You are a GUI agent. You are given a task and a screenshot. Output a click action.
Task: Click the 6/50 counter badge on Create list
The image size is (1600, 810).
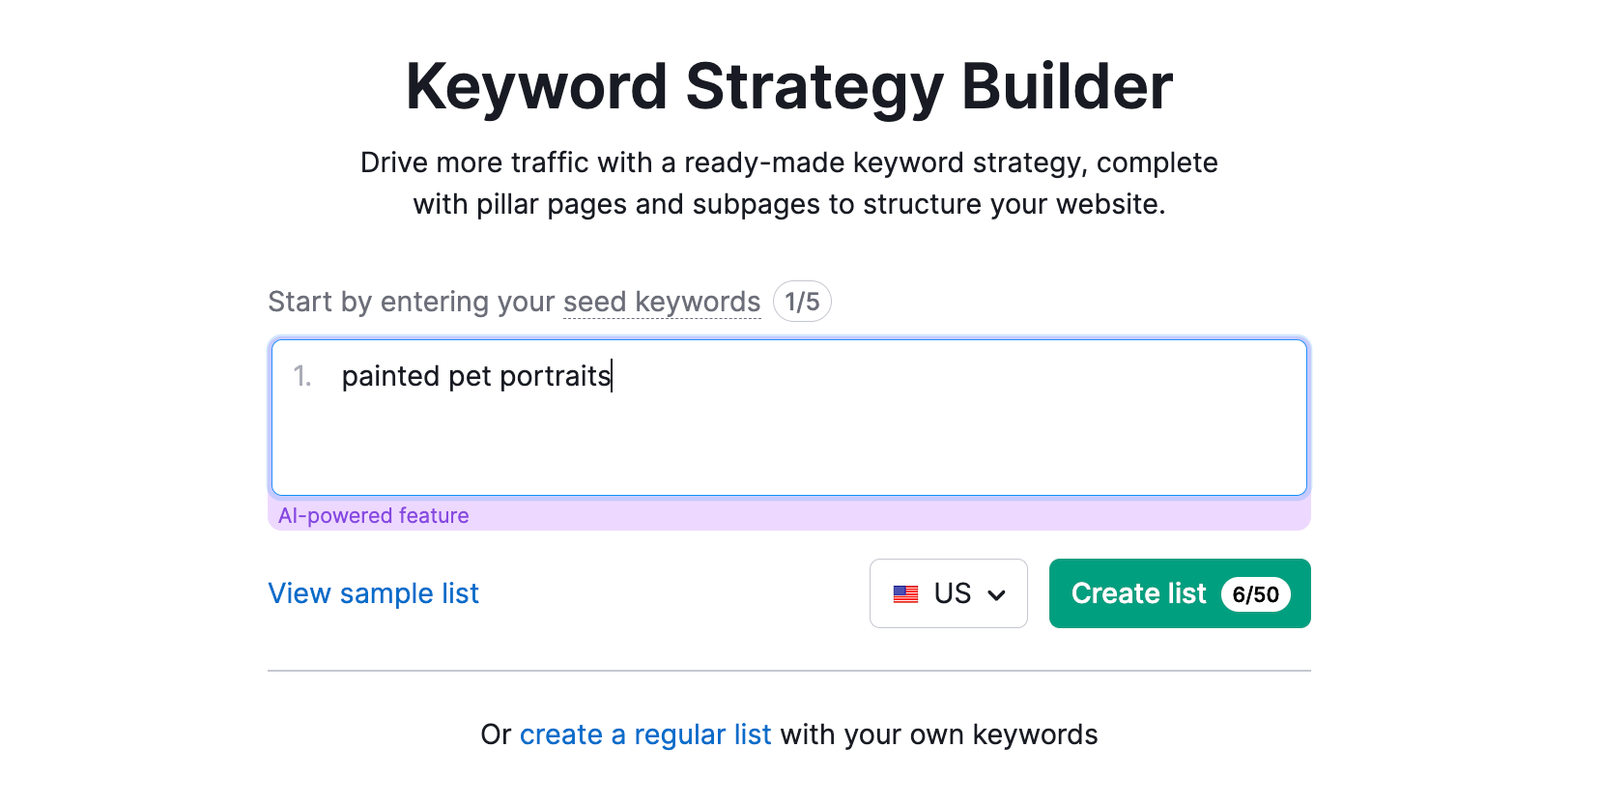1255,594
